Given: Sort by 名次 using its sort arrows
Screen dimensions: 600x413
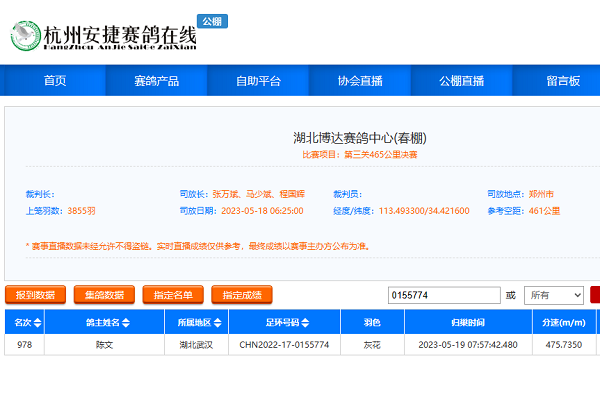Looking at the screenshot, I should click(38, 323).
